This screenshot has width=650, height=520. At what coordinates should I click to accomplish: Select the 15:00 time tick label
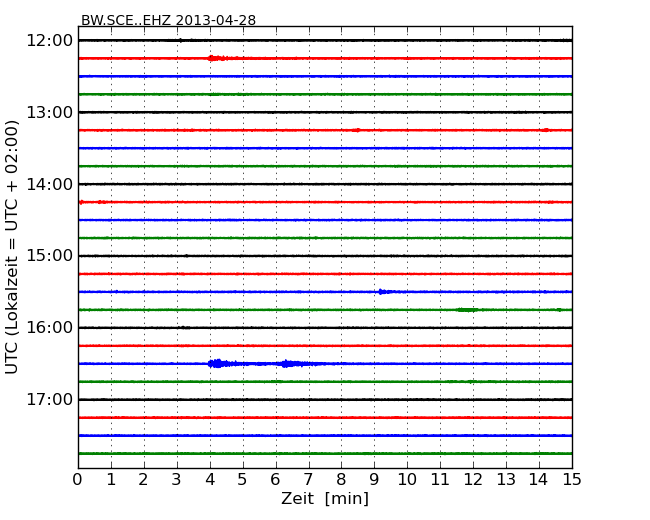pyautogui.click(x=50, y=256)
